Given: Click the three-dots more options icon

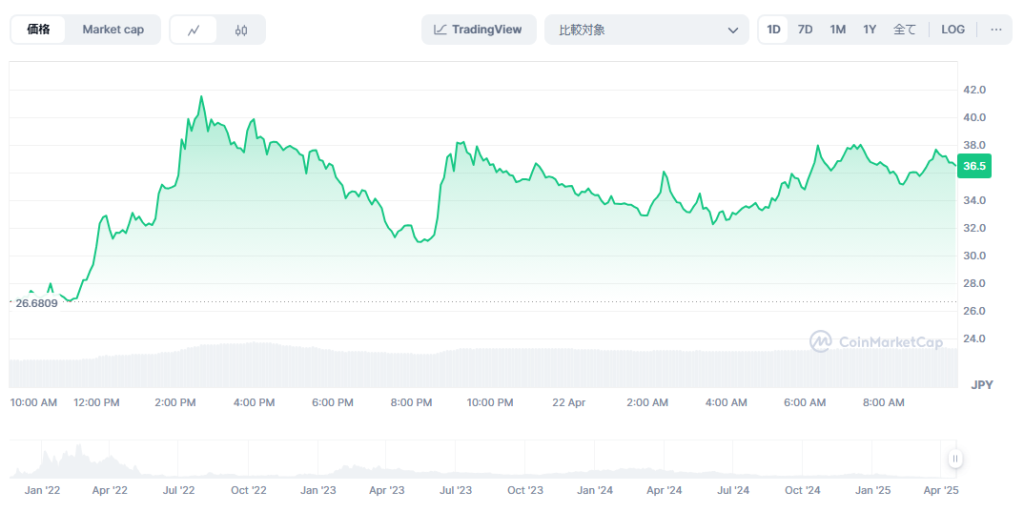Looking at the screenshot, I should pos(996,30).
